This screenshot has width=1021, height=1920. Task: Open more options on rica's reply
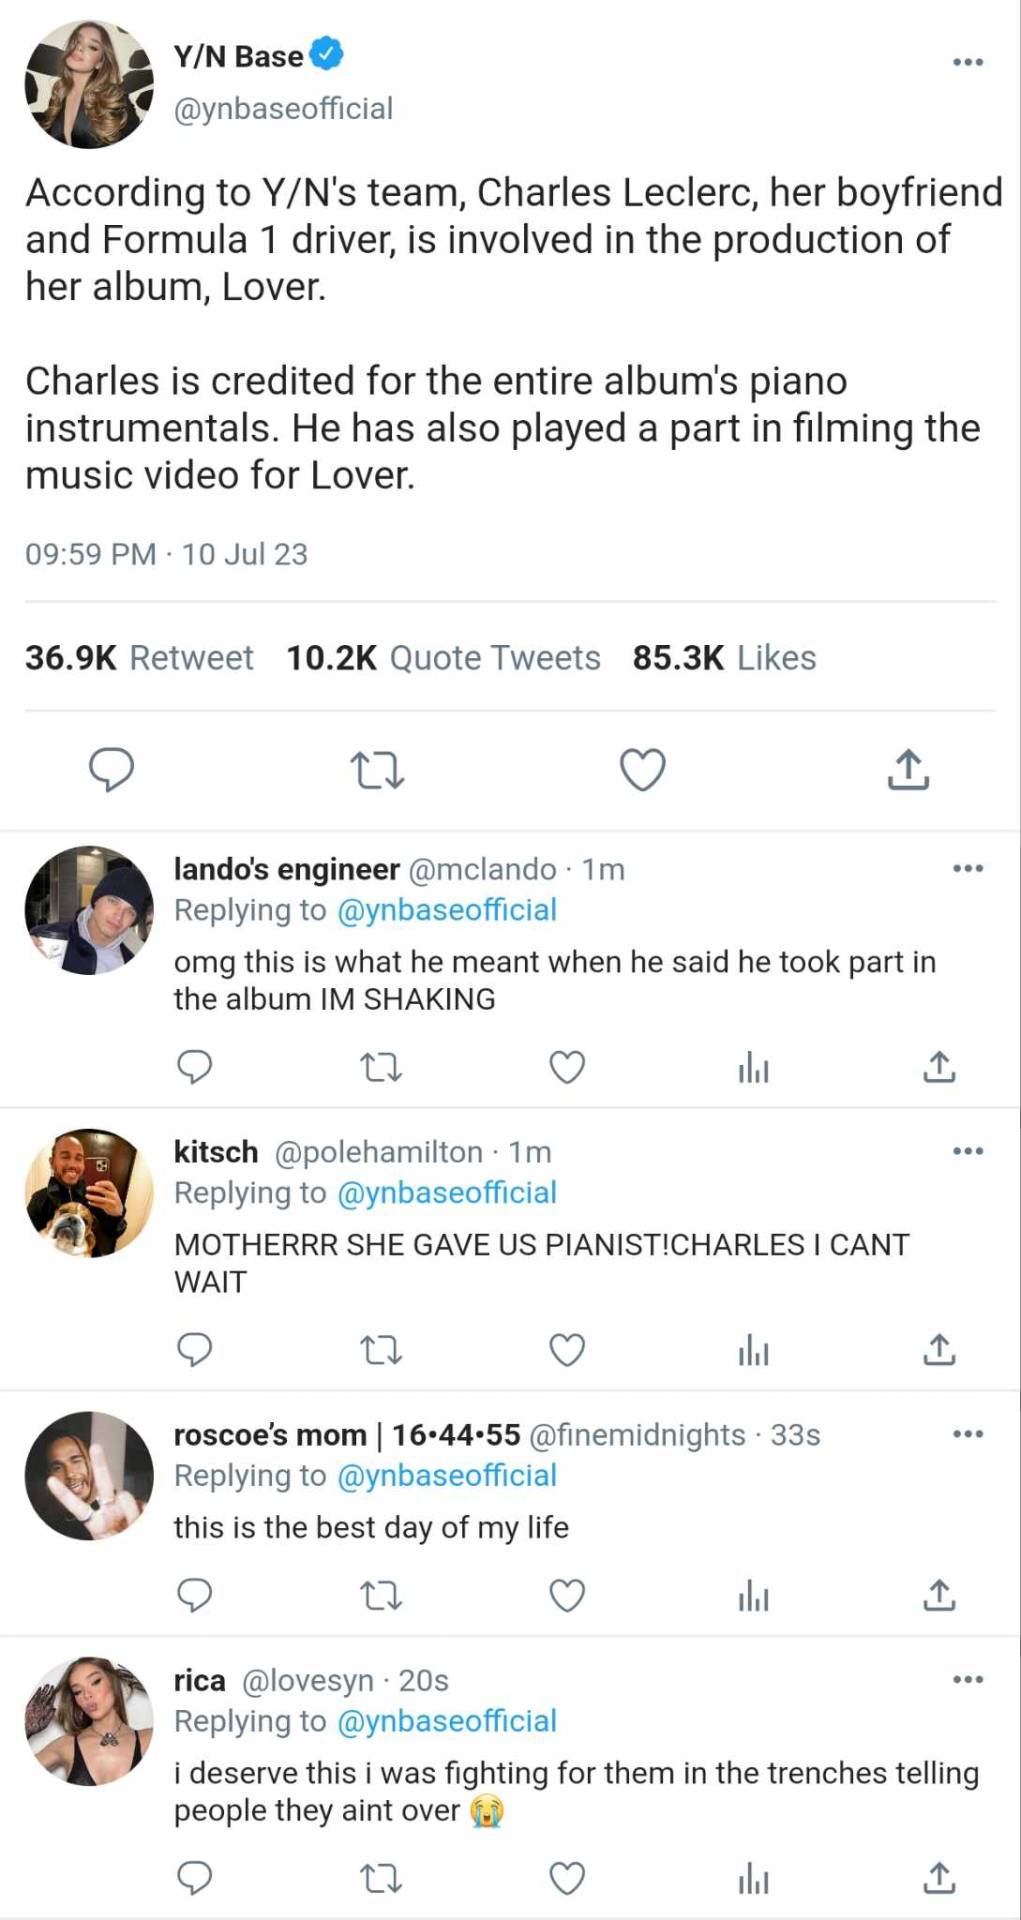coord(967,1679)
